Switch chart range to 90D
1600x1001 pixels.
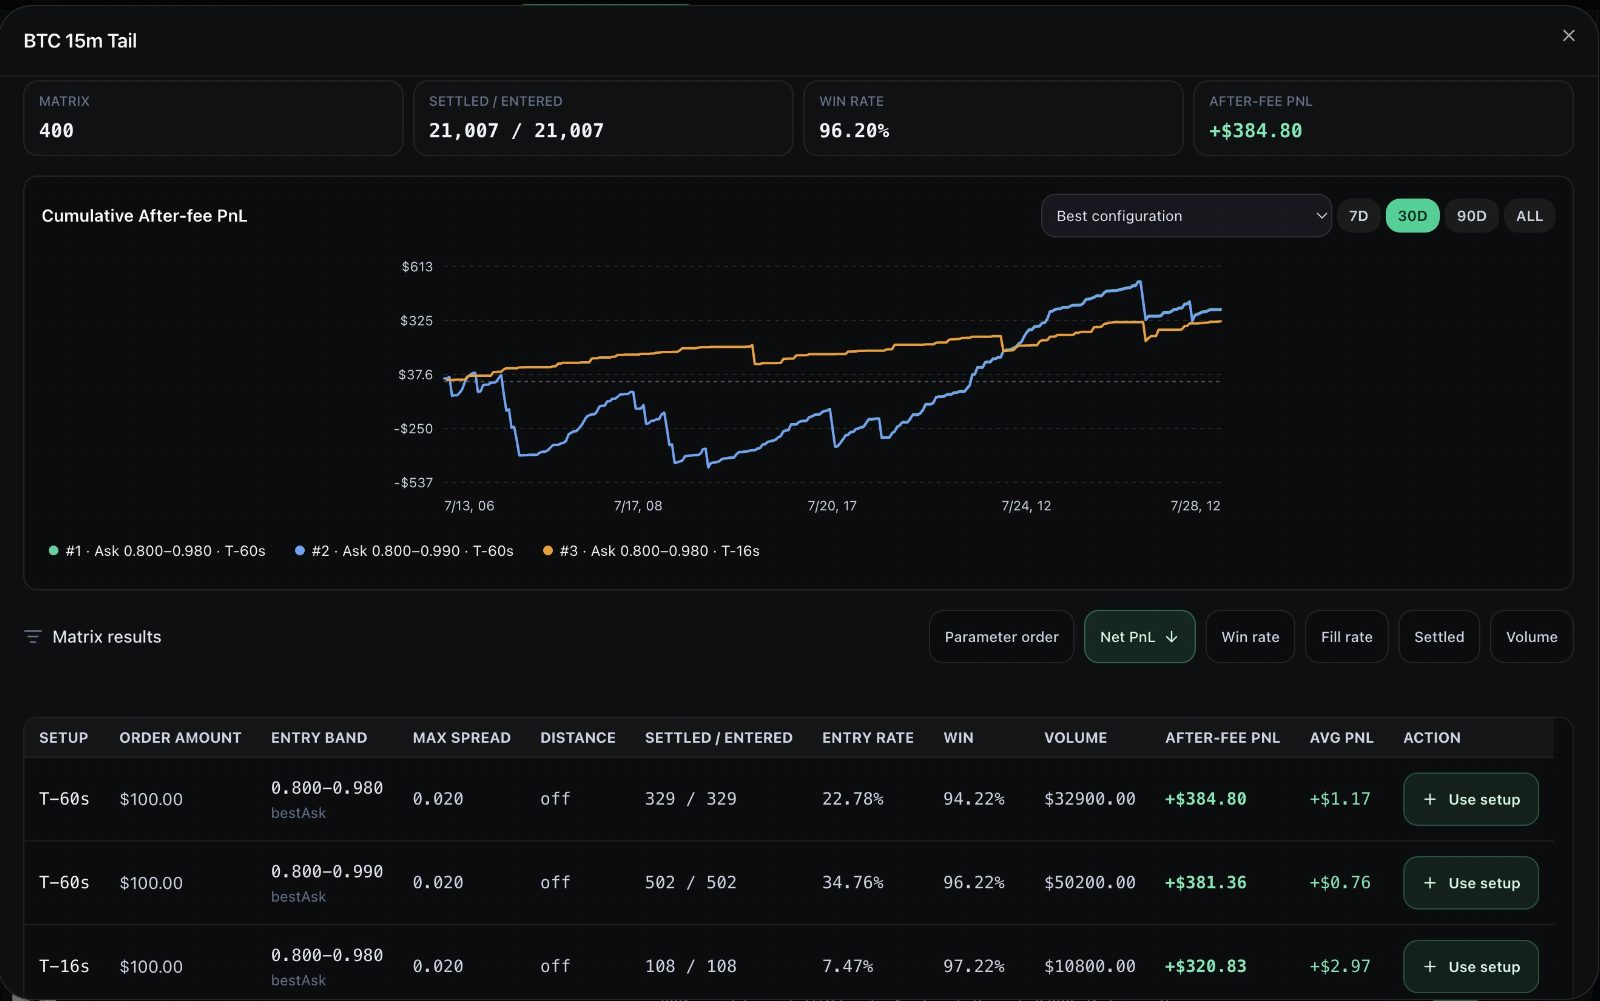(1471, 216)
